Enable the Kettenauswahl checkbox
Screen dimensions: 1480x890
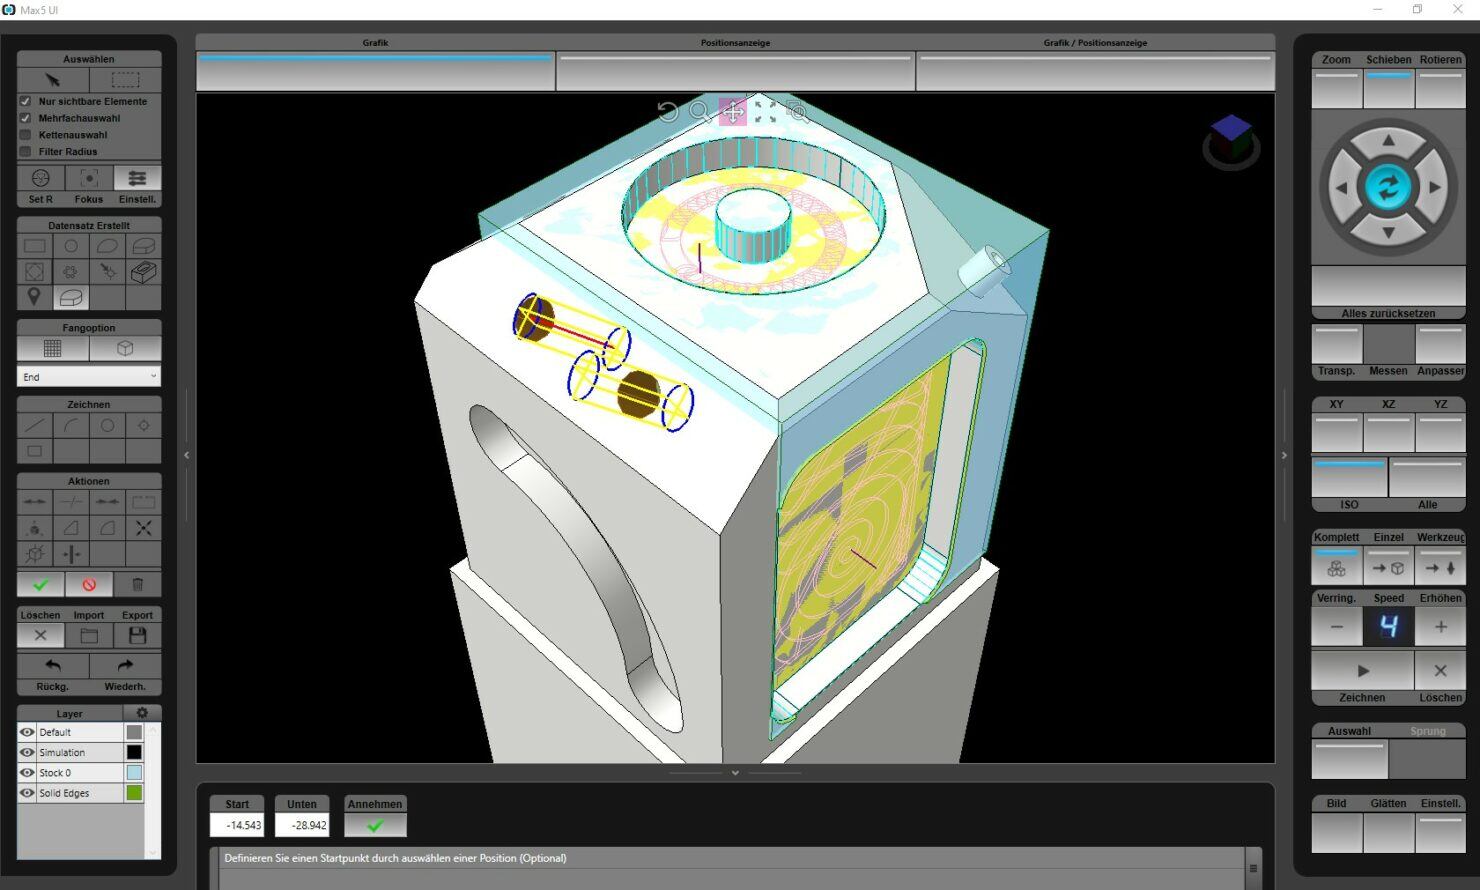click(25, 134)
